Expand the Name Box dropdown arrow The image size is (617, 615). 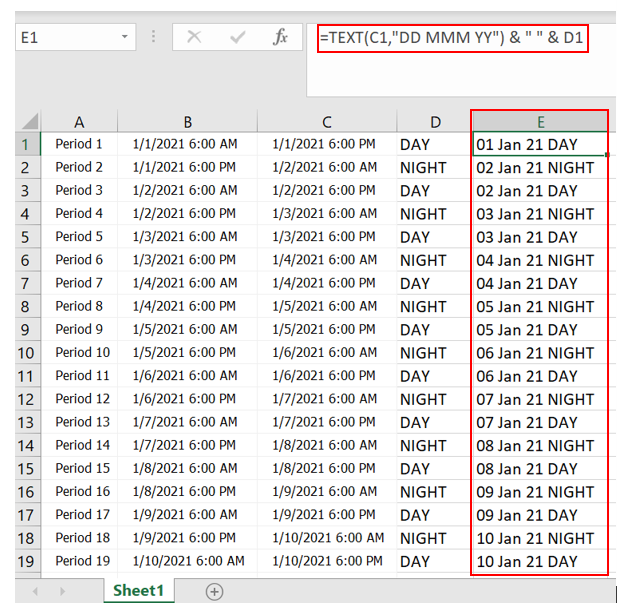tap(125, 37)
